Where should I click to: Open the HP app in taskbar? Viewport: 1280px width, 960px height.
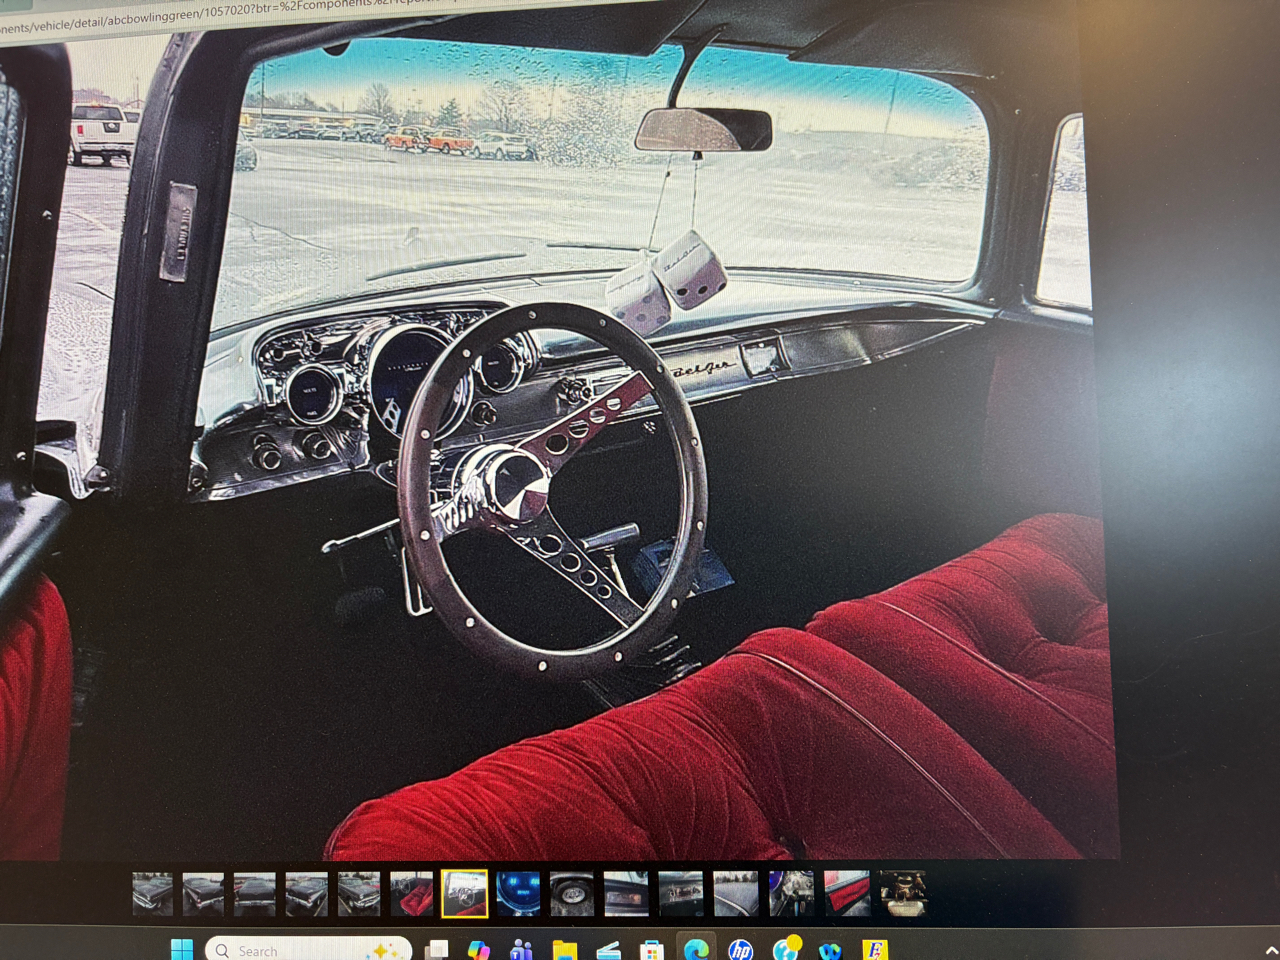click(740, 949)
